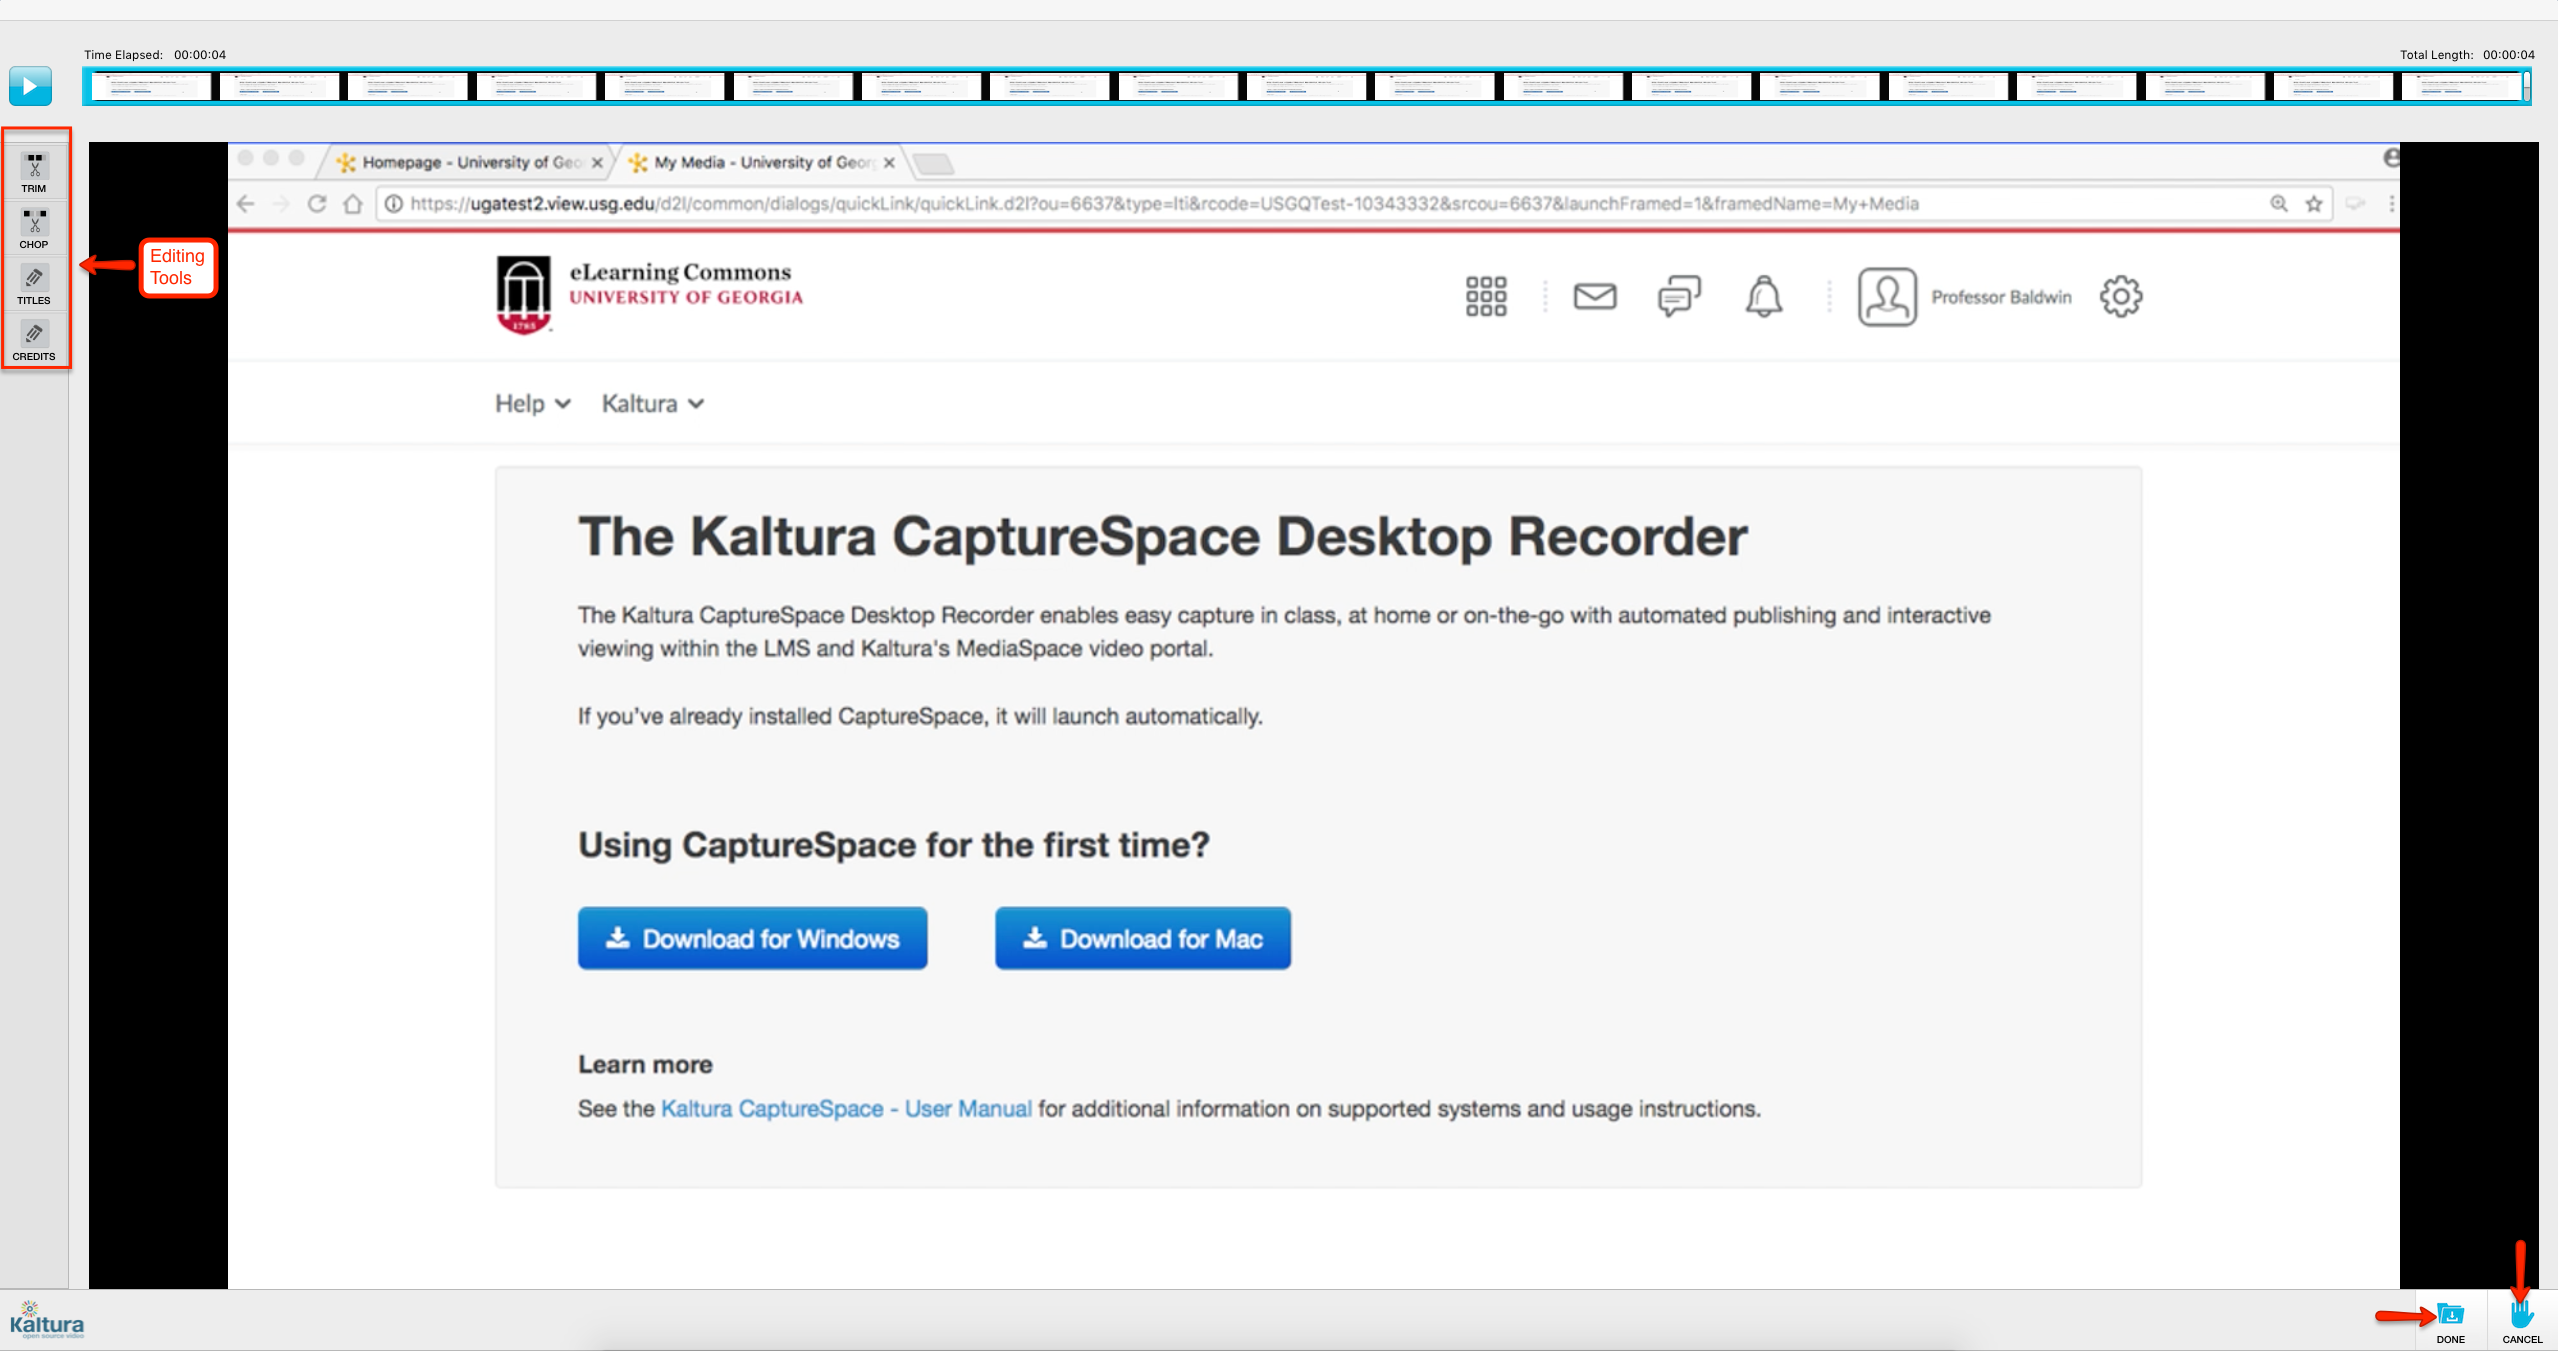Close the My Media browser tab
Viewport: 2558px width, 1351px height.
pos(889,162)
